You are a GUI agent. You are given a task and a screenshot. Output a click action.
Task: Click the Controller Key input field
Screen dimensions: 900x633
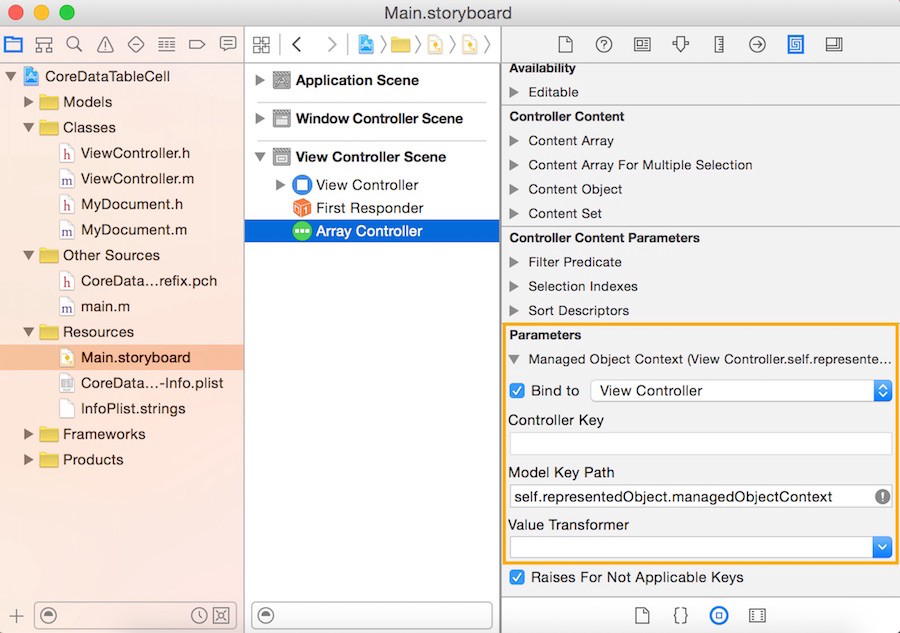tap(700, 444)
